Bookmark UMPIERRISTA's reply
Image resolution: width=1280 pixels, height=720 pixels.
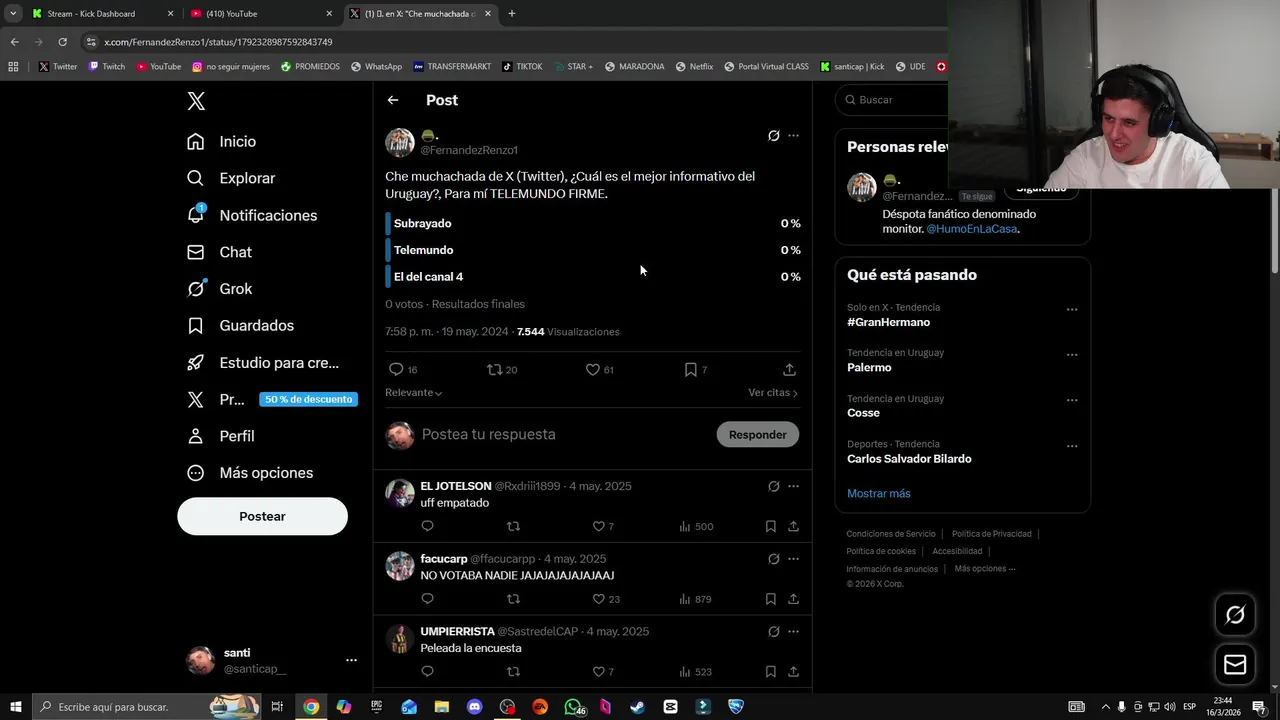click(x=770, y=672)
